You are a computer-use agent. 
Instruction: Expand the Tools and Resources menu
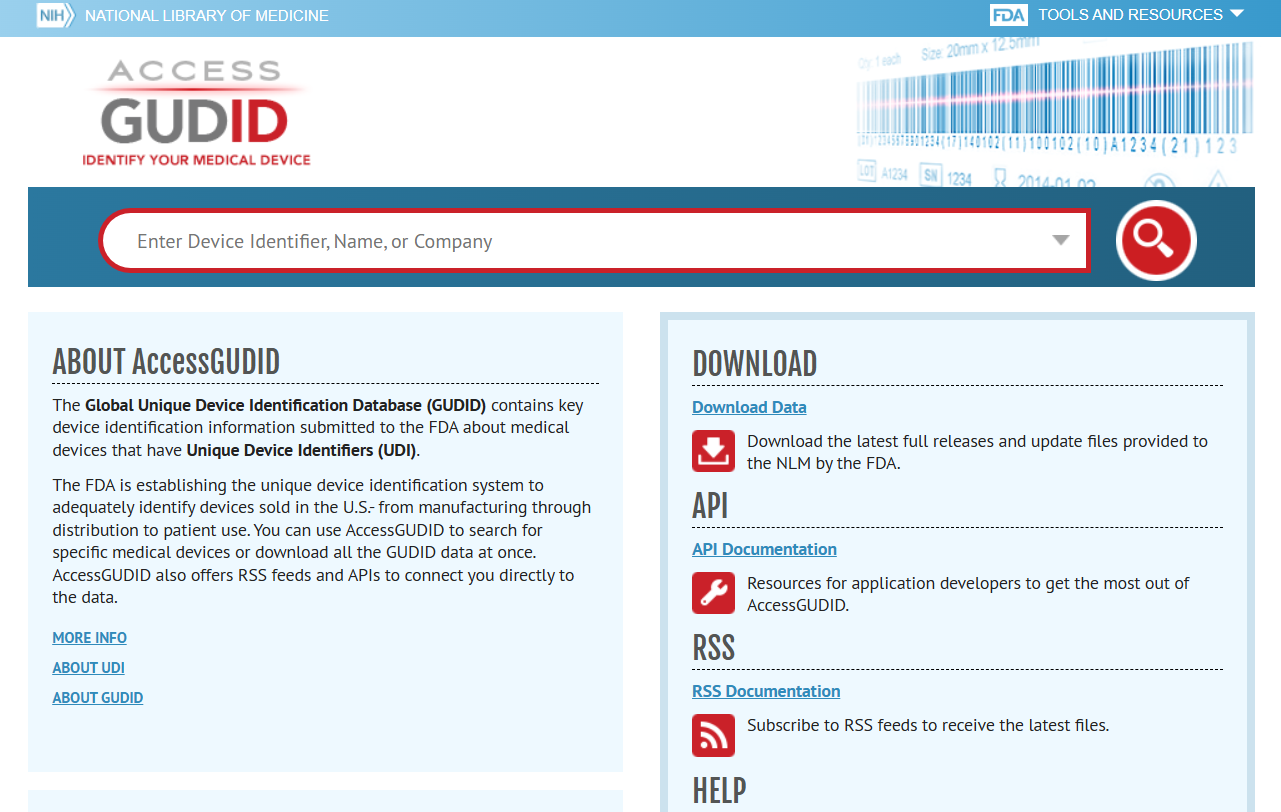[x=1141, y=15]
